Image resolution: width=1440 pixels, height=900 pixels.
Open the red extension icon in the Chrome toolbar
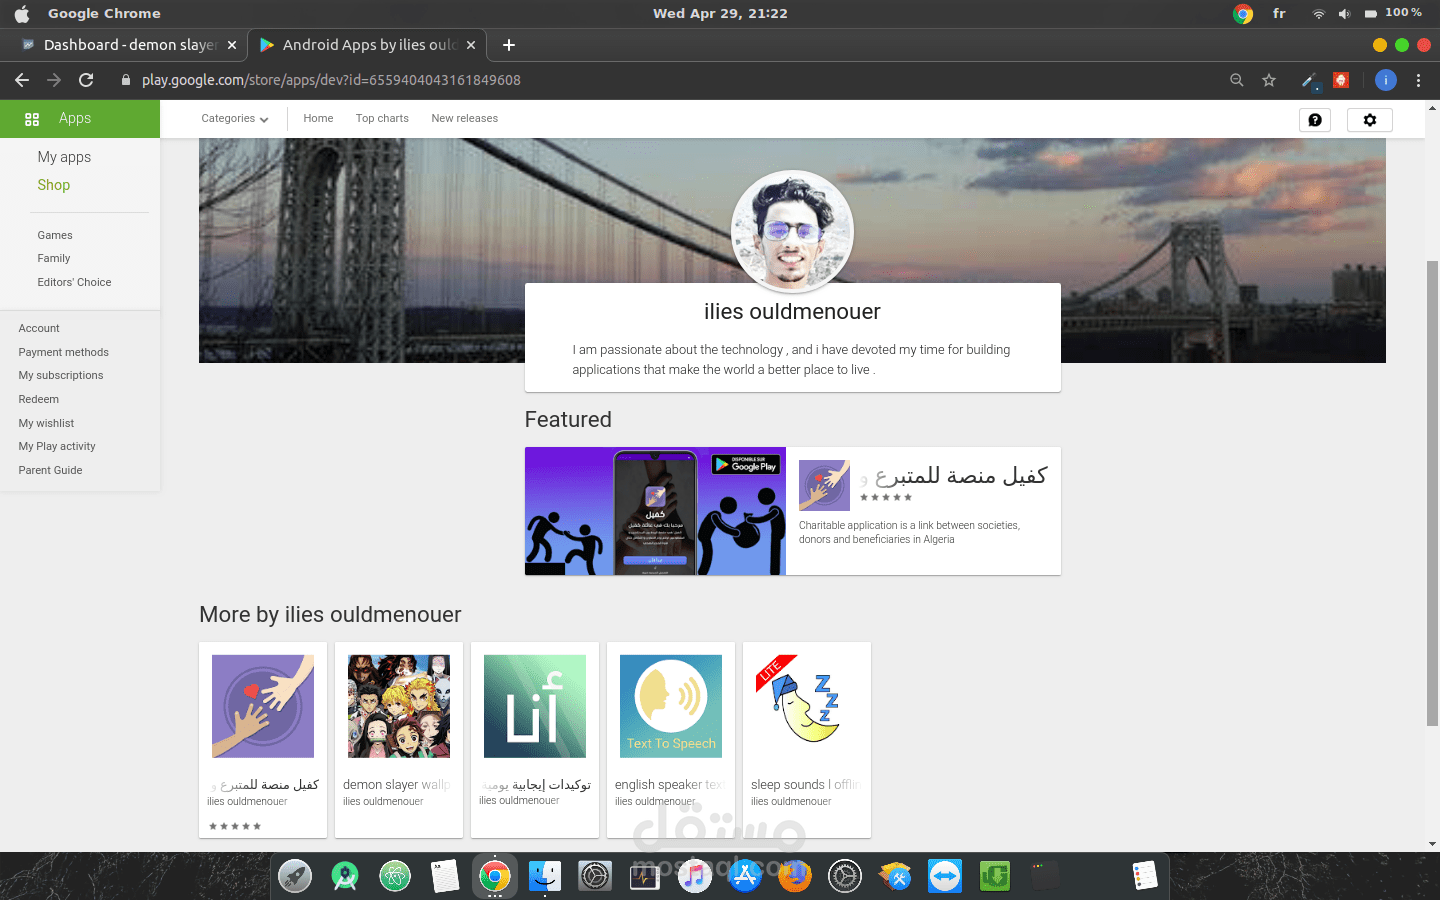pos(1342,80)
